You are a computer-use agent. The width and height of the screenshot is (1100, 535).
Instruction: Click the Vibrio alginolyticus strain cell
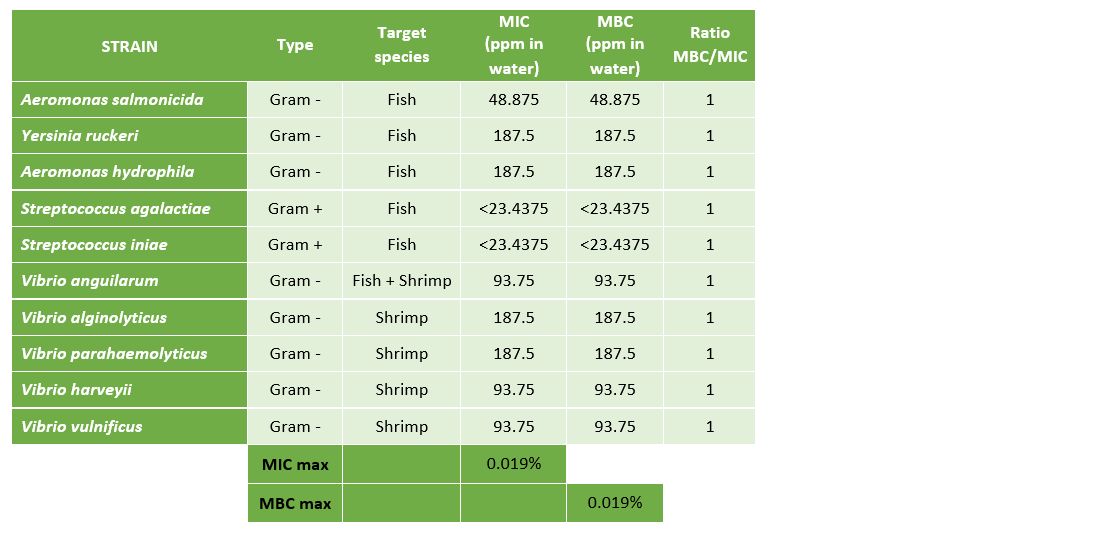tap(94, 317)
